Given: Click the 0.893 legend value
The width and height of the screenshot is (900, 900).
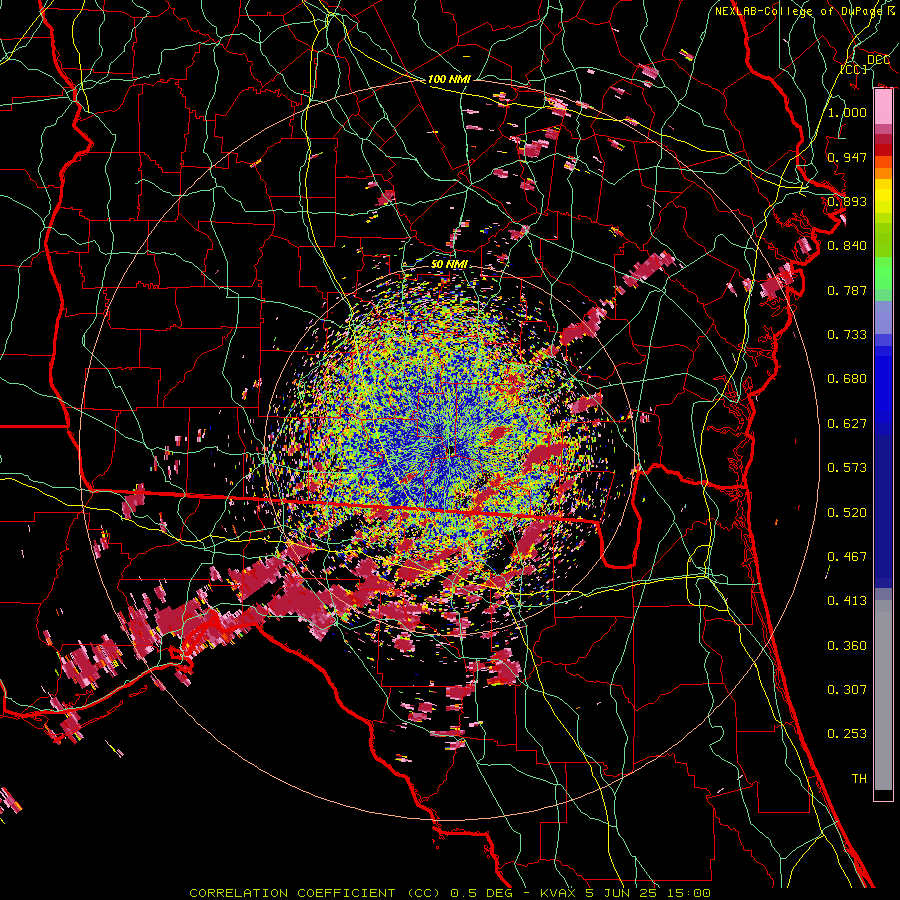Looking at the screenshot, I should tap(847, 201).
